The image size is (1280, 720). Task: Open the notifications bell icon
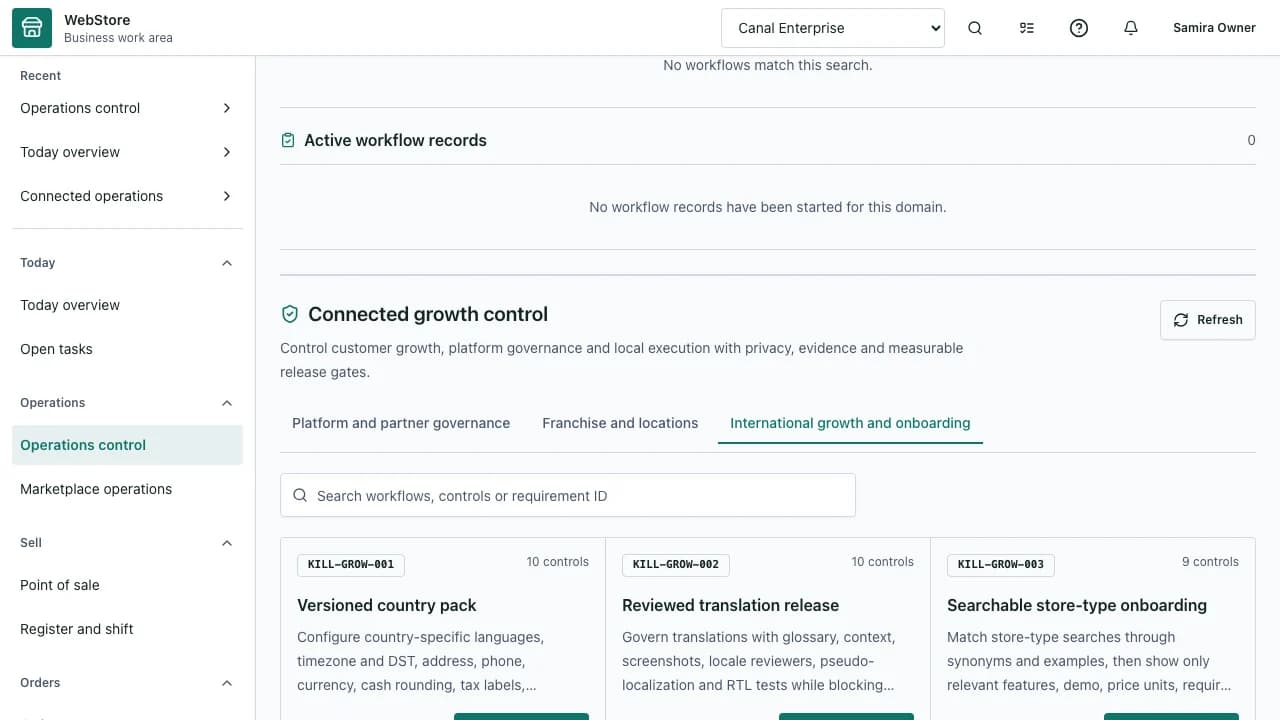click(1131, 28)
